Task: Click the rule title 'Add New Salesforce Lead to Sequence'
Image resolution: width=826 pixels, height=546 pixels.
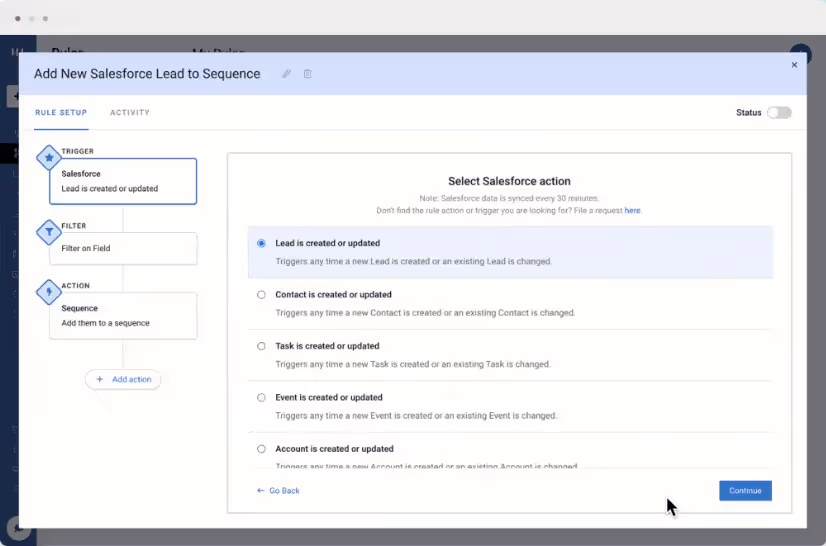Action: click(147, 74)
